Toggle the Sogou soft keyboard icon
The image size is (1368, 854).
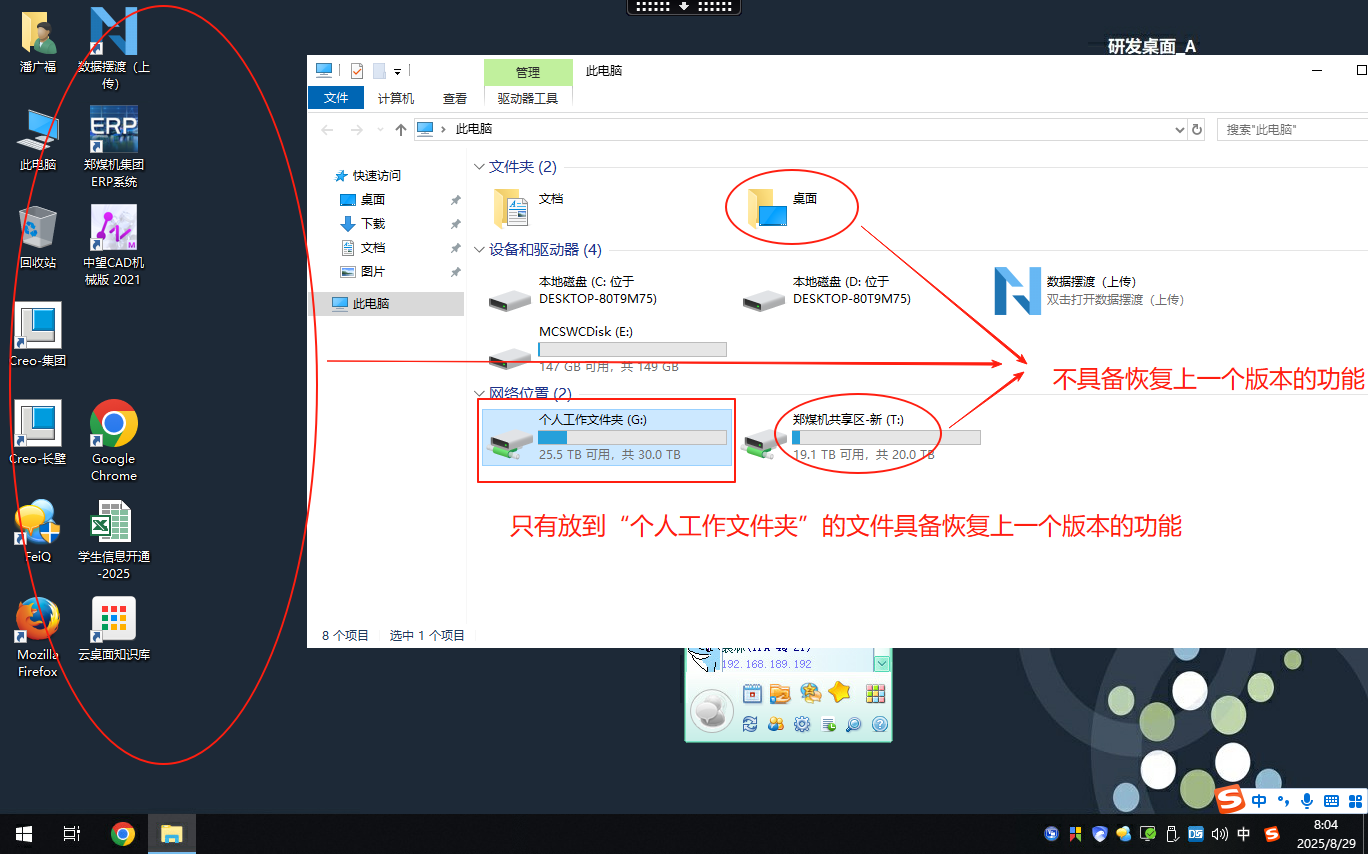coord(1331,801)
